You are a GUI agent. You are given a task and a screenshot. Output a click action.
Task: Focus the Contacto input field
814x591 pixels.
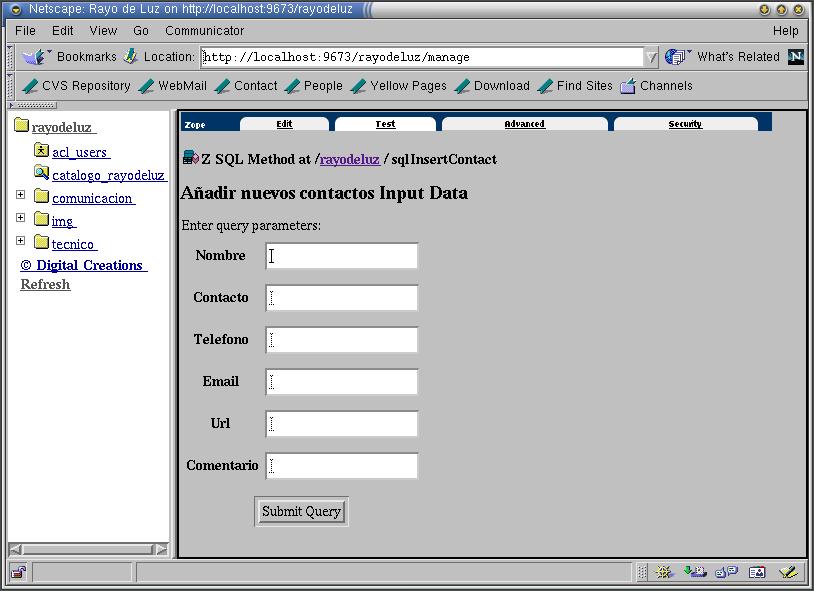[342, 298]
